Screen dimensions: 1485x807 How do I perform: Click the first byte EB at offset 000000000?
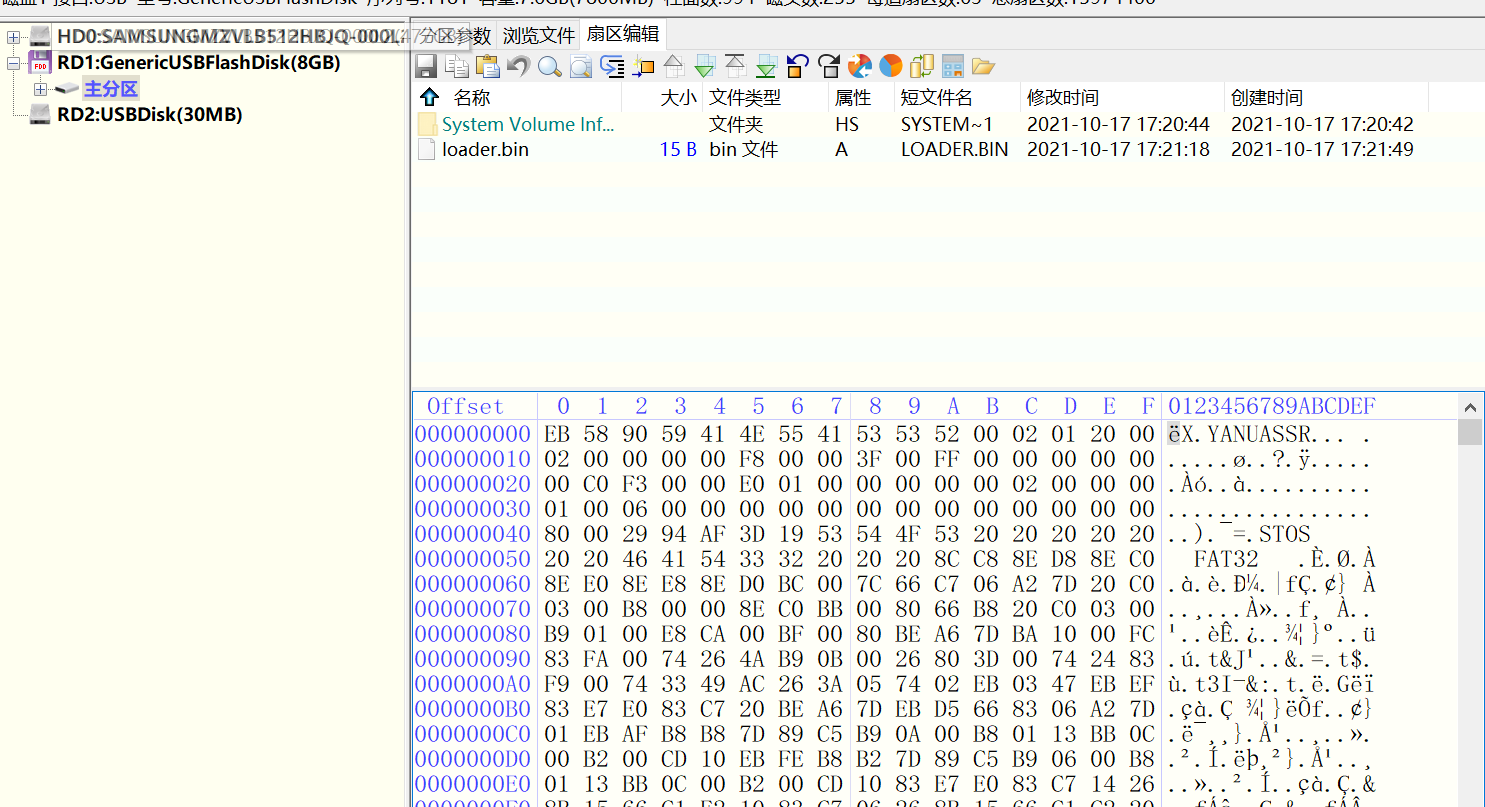(557, 434)
